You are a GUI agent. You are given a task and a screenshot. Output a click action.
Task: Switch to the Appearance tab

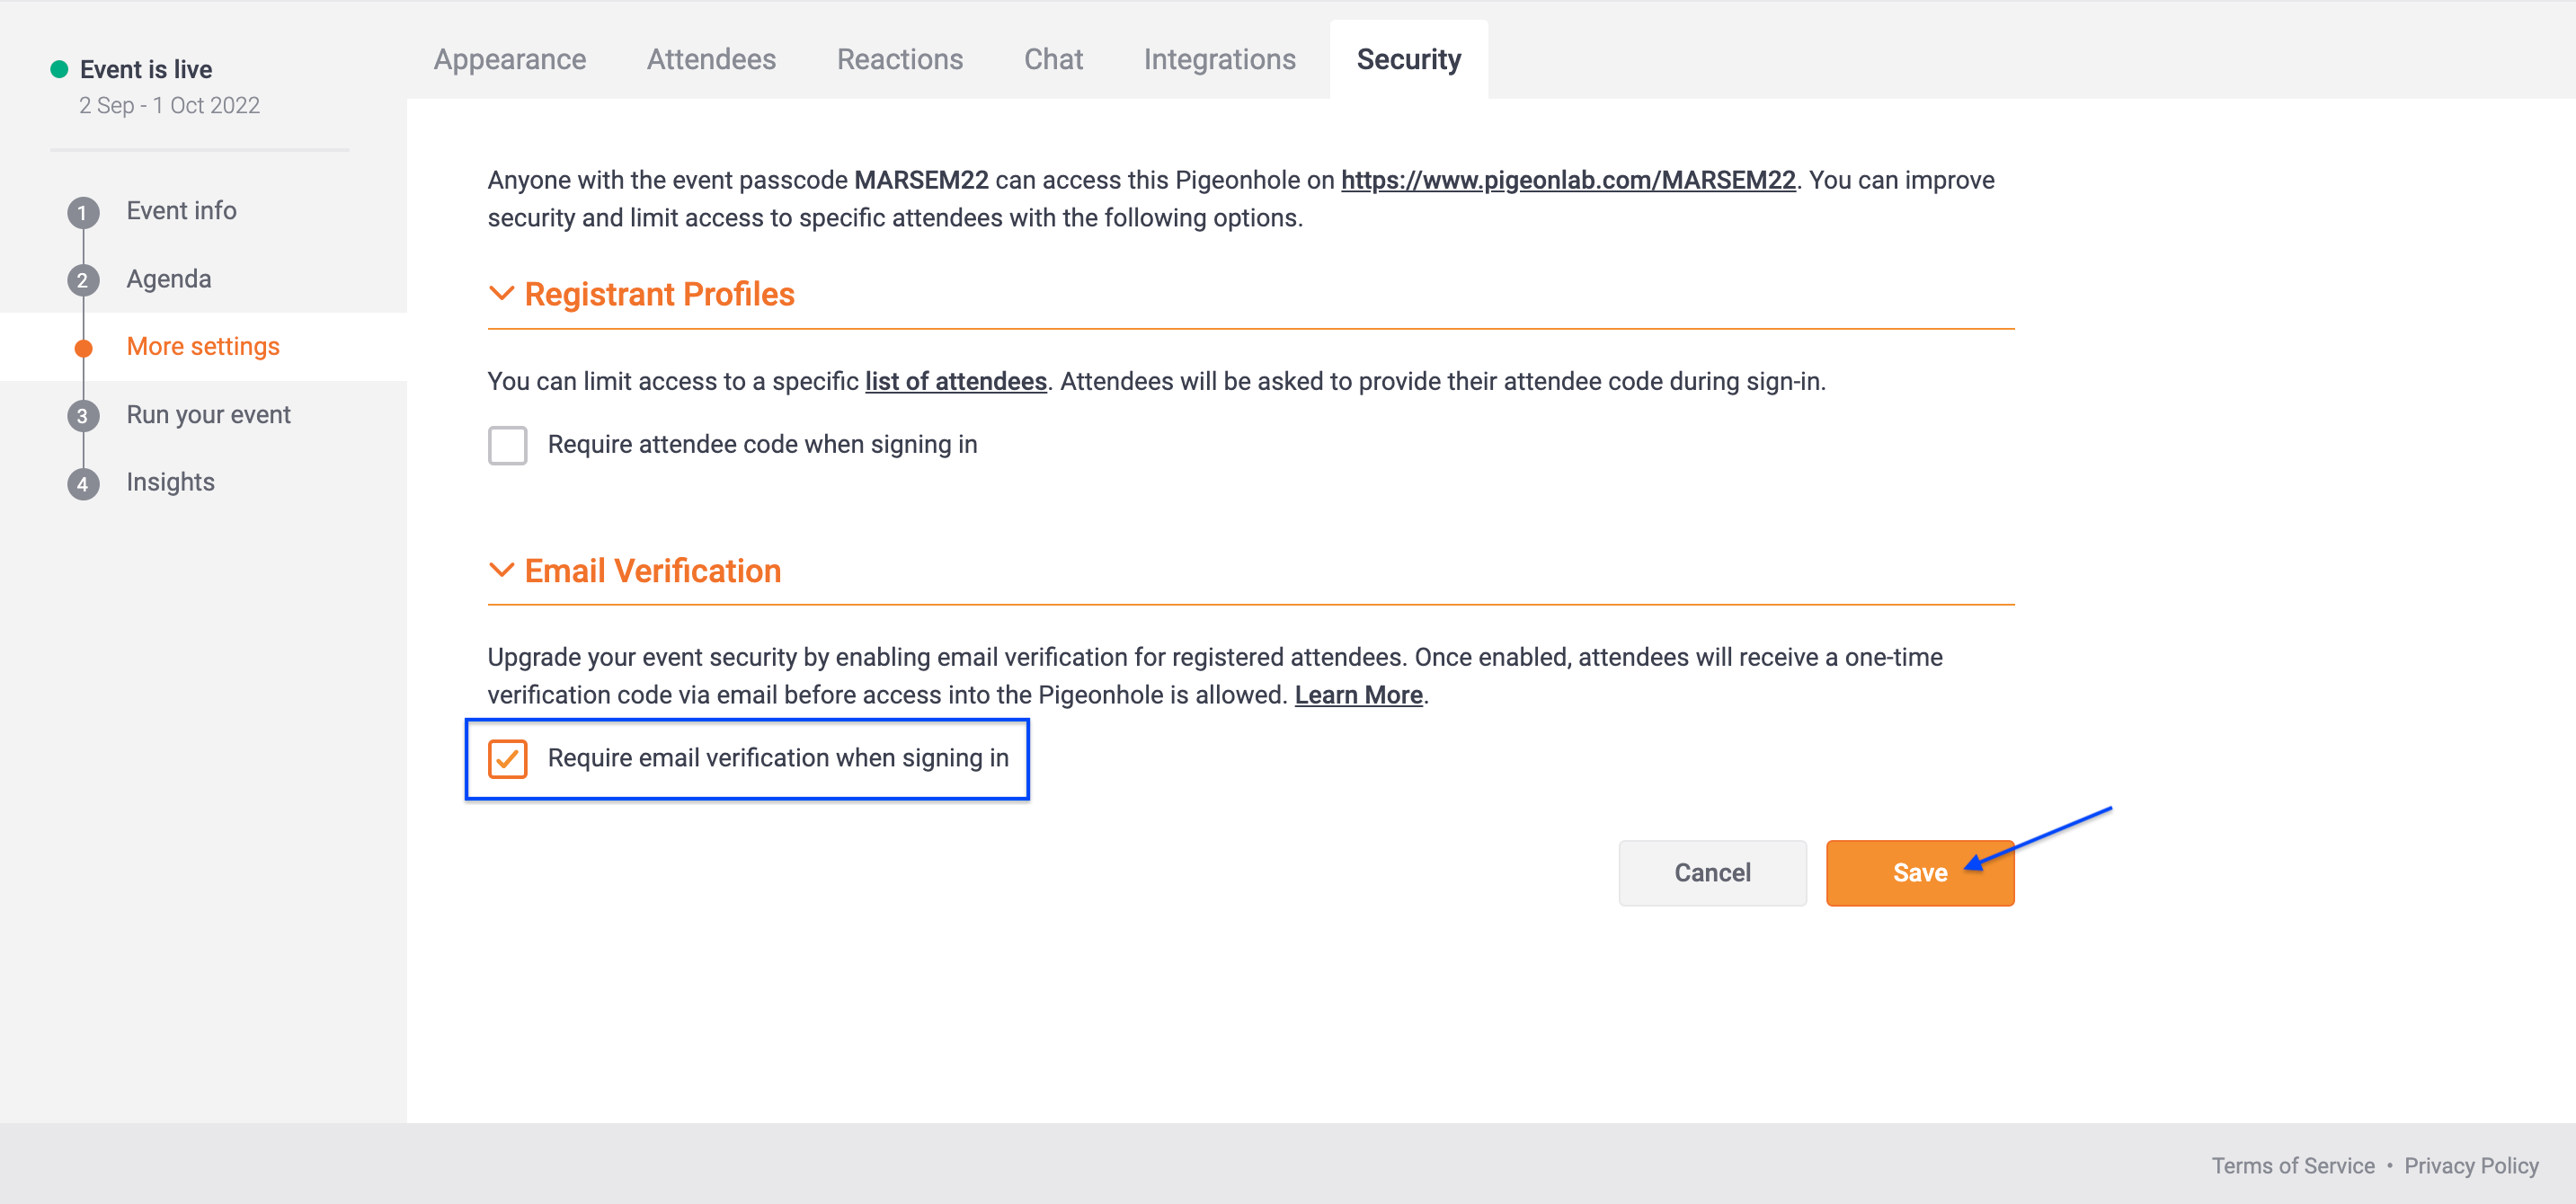(510, 59)
